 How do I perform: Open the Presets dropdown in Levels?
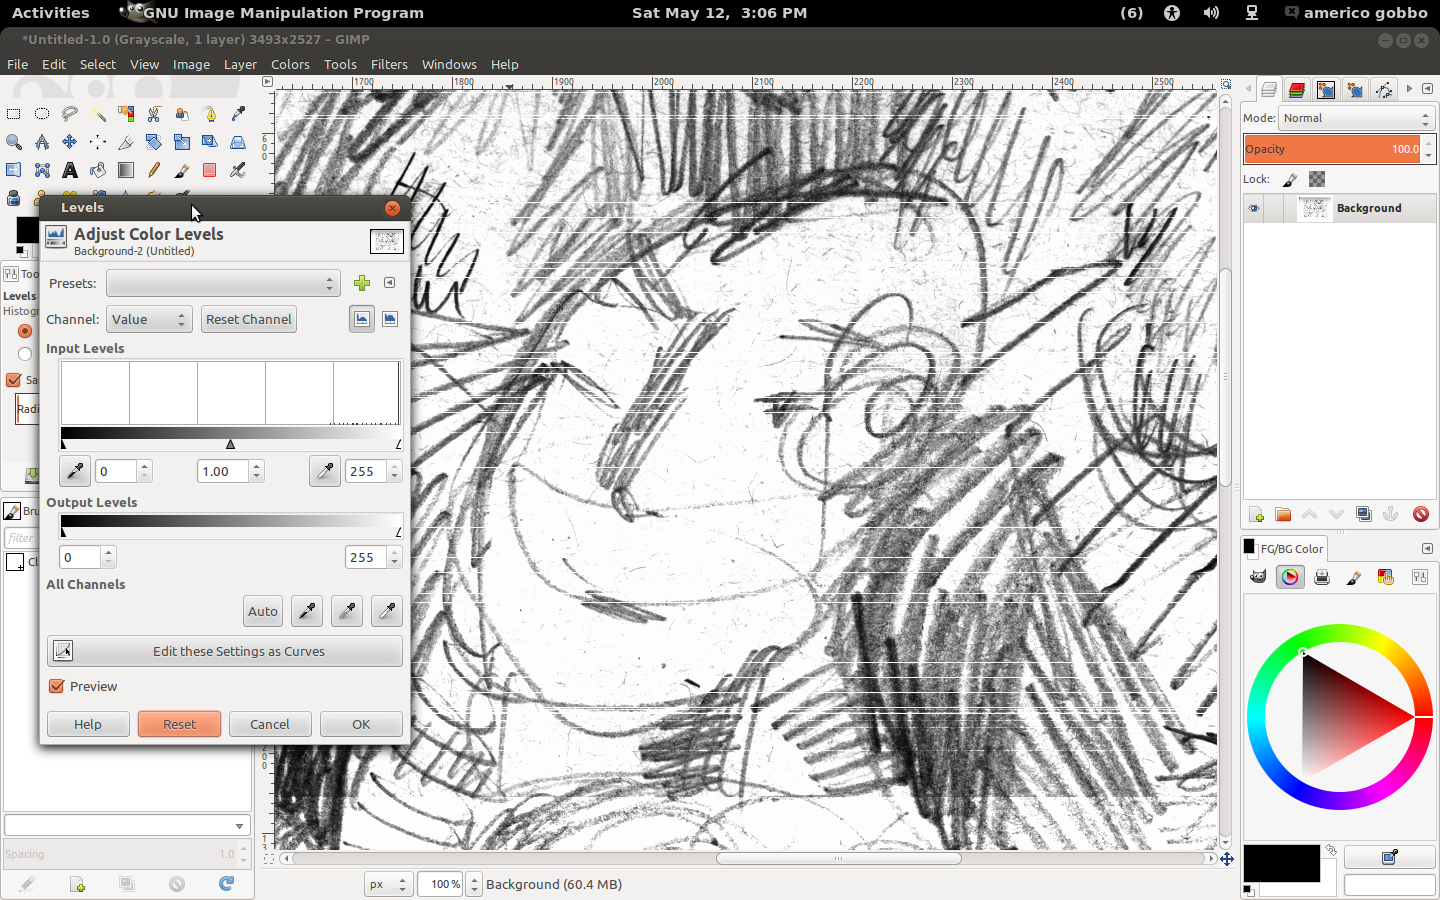click(223, 283)
